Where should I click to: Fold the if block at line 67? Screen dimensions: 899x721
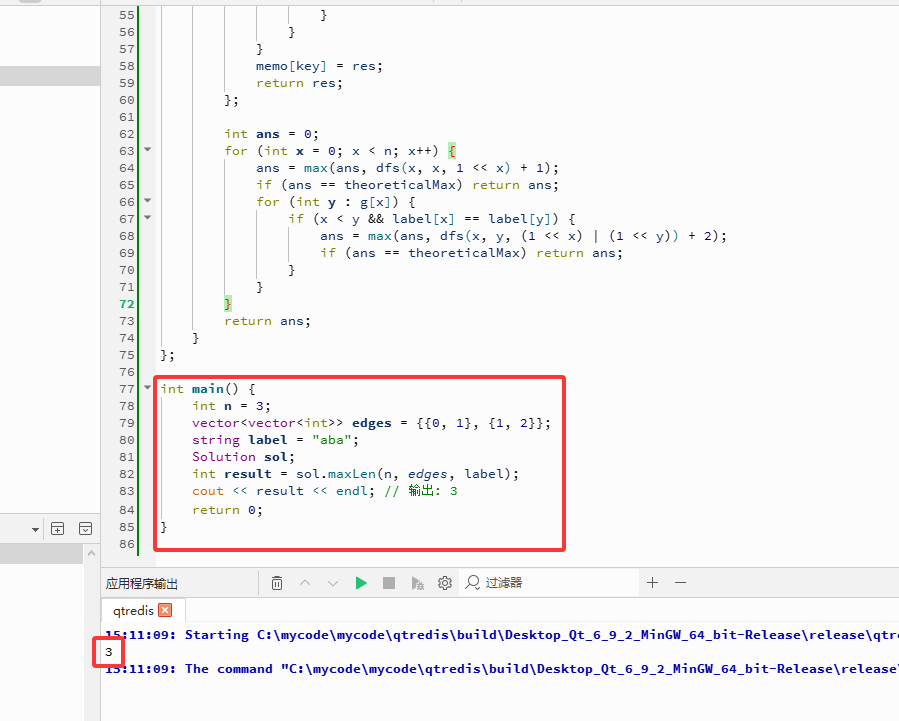[x=147, y=218]
